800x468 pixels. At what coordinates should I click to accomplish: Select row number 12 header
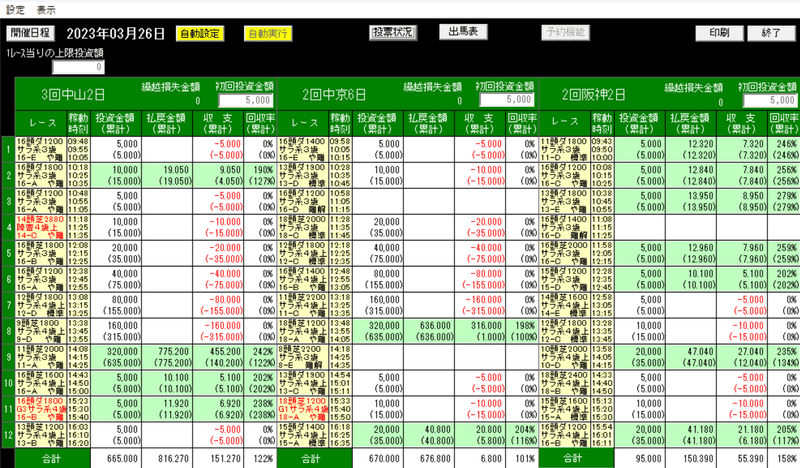point(8,435)
